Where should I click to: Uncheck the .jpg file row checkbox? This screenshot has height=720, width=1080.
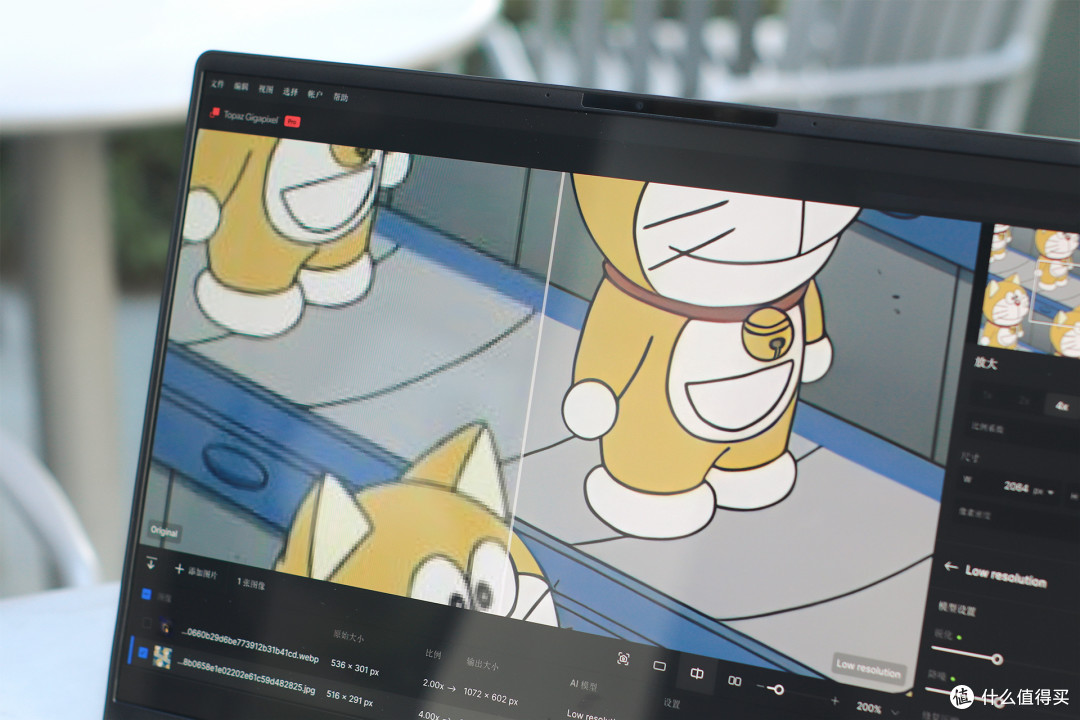143,652
